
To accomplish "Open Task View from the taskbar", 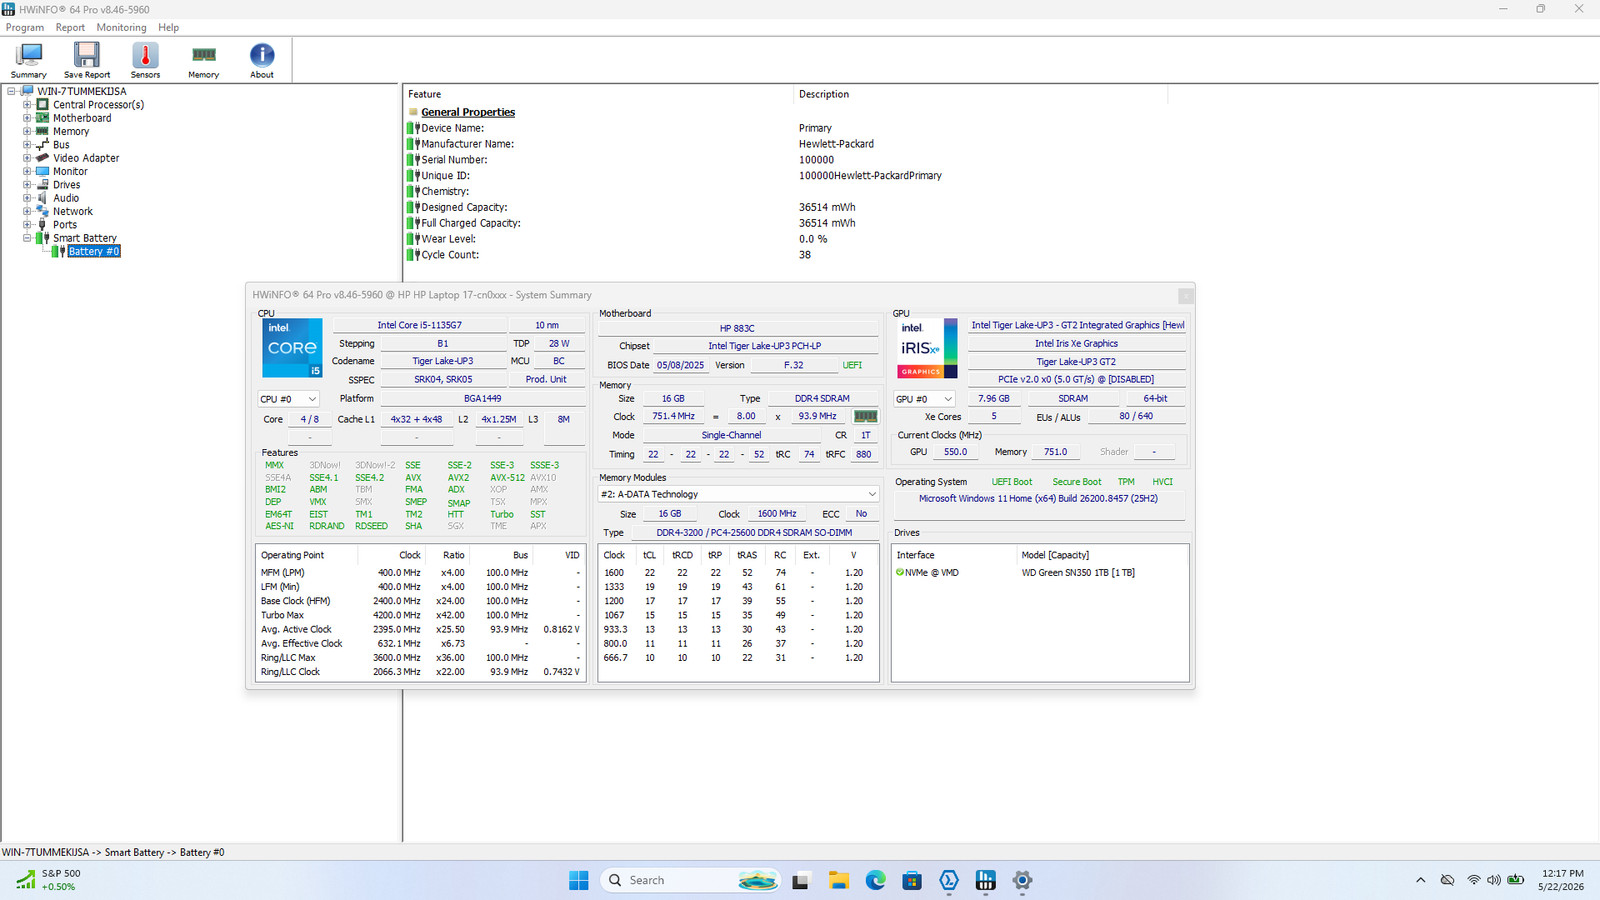I will click(x=800, y=880).
